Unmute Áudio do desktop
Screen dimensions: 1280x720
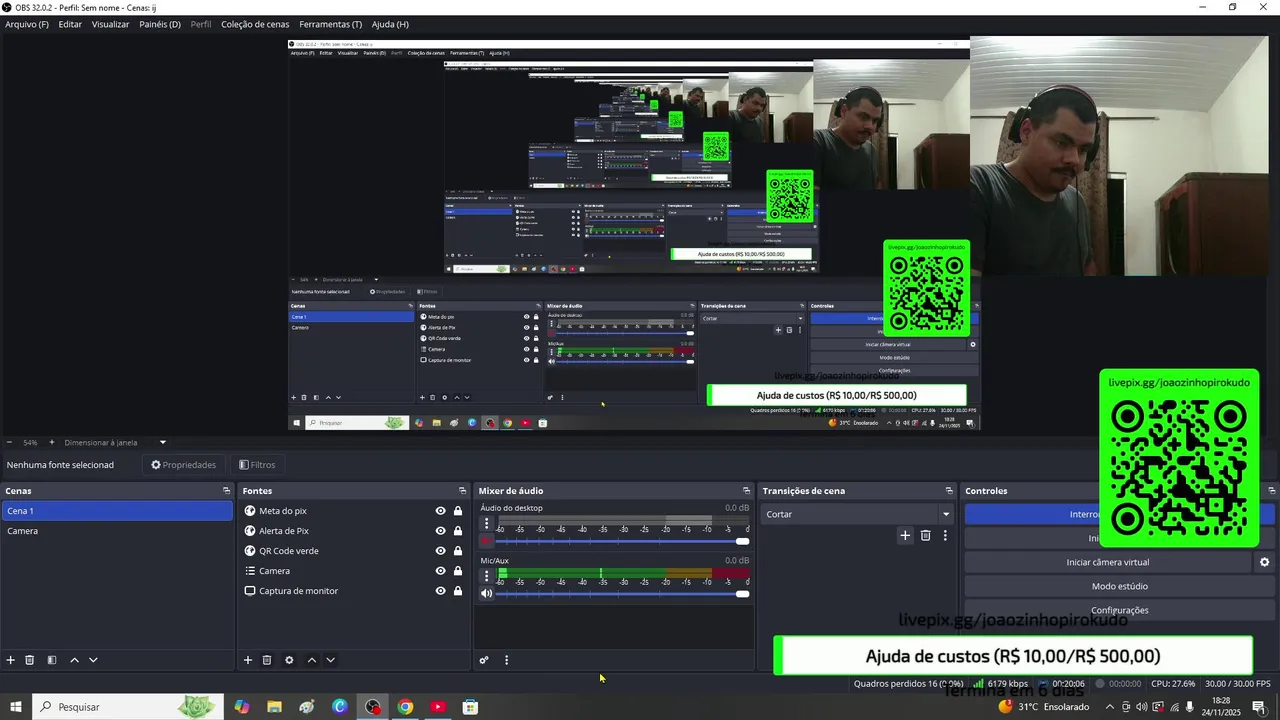(x=487, y=541)
